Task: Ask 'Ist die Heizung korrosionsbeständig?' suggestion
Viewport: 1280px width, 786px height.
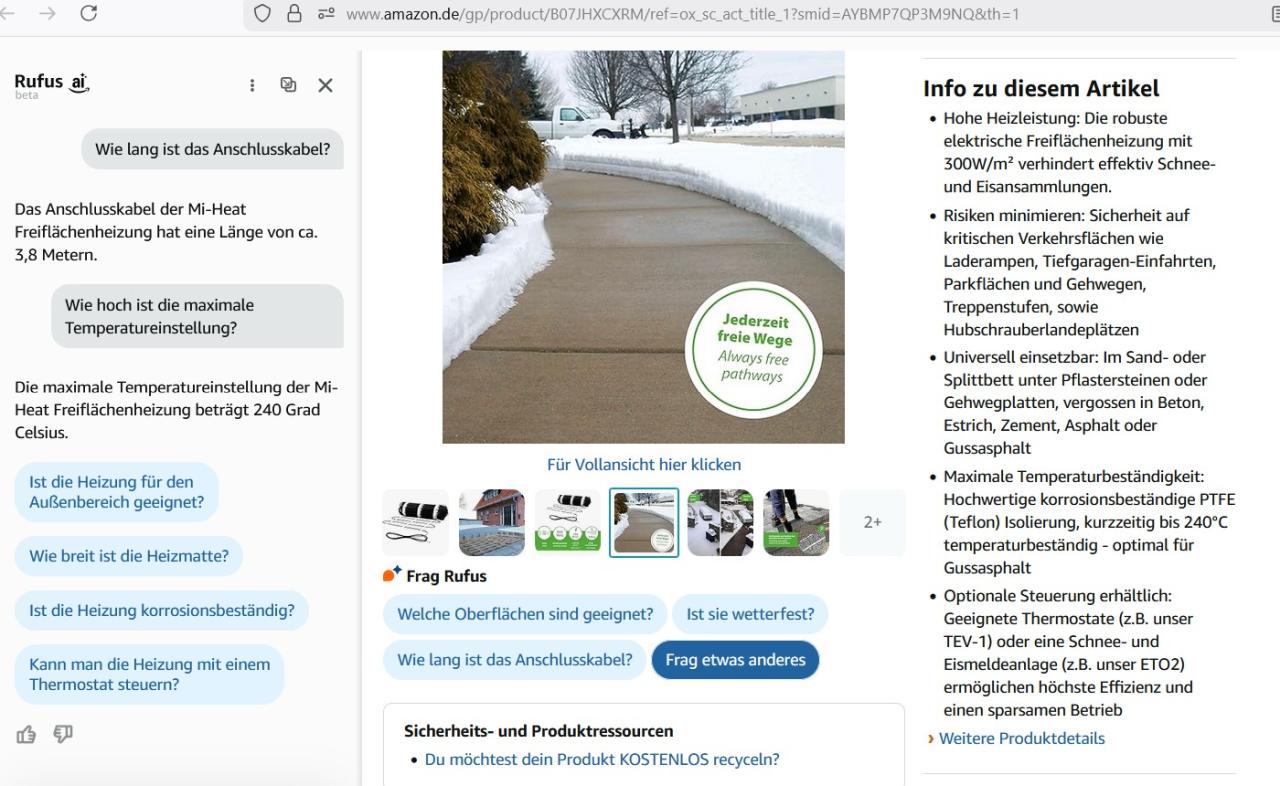Action: click(161, 610)
